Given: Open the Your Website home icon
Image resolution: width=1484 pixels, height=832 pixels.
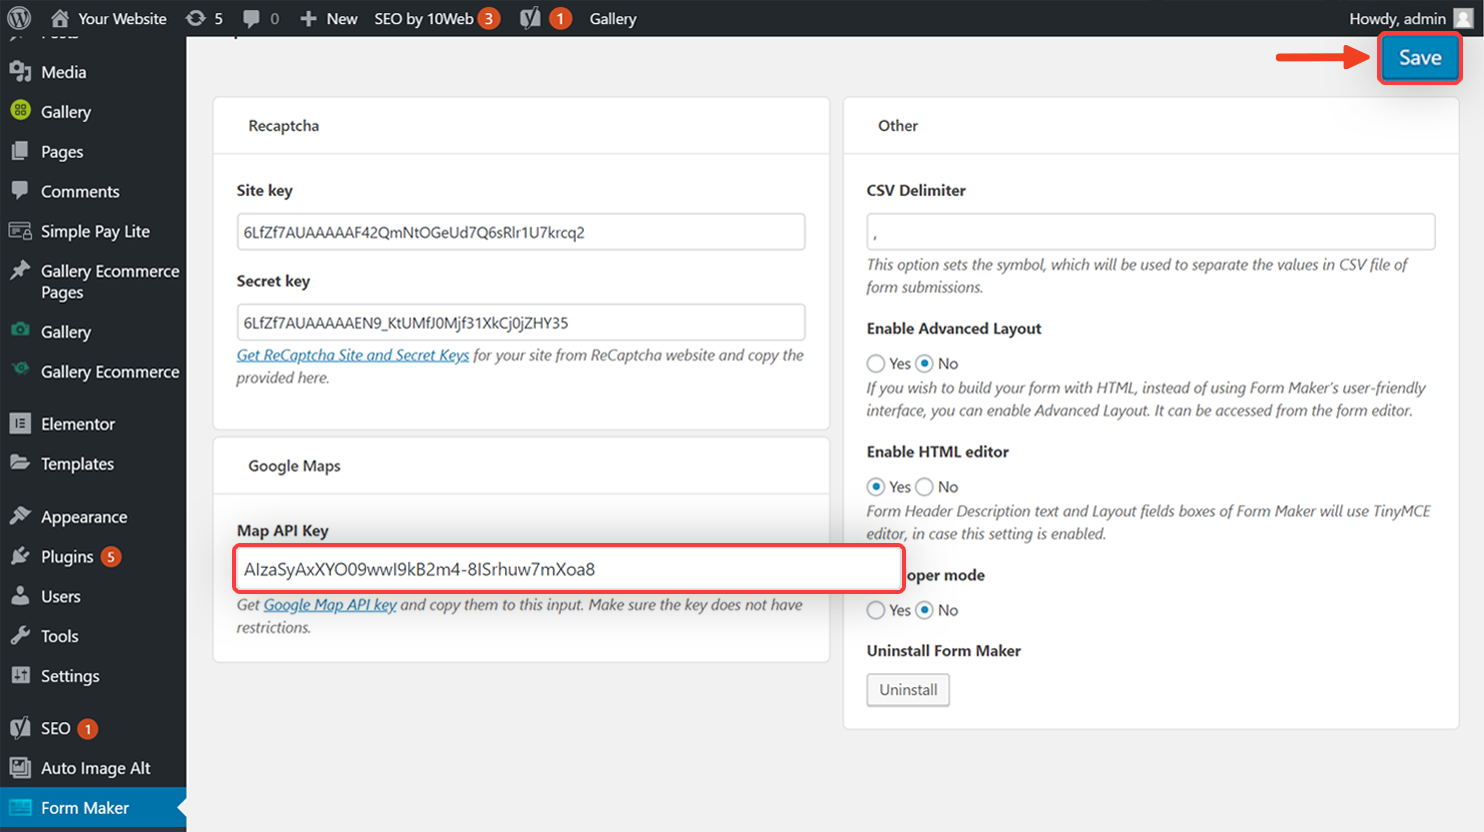Looking at the screenshot, I should tap(60, 18).
